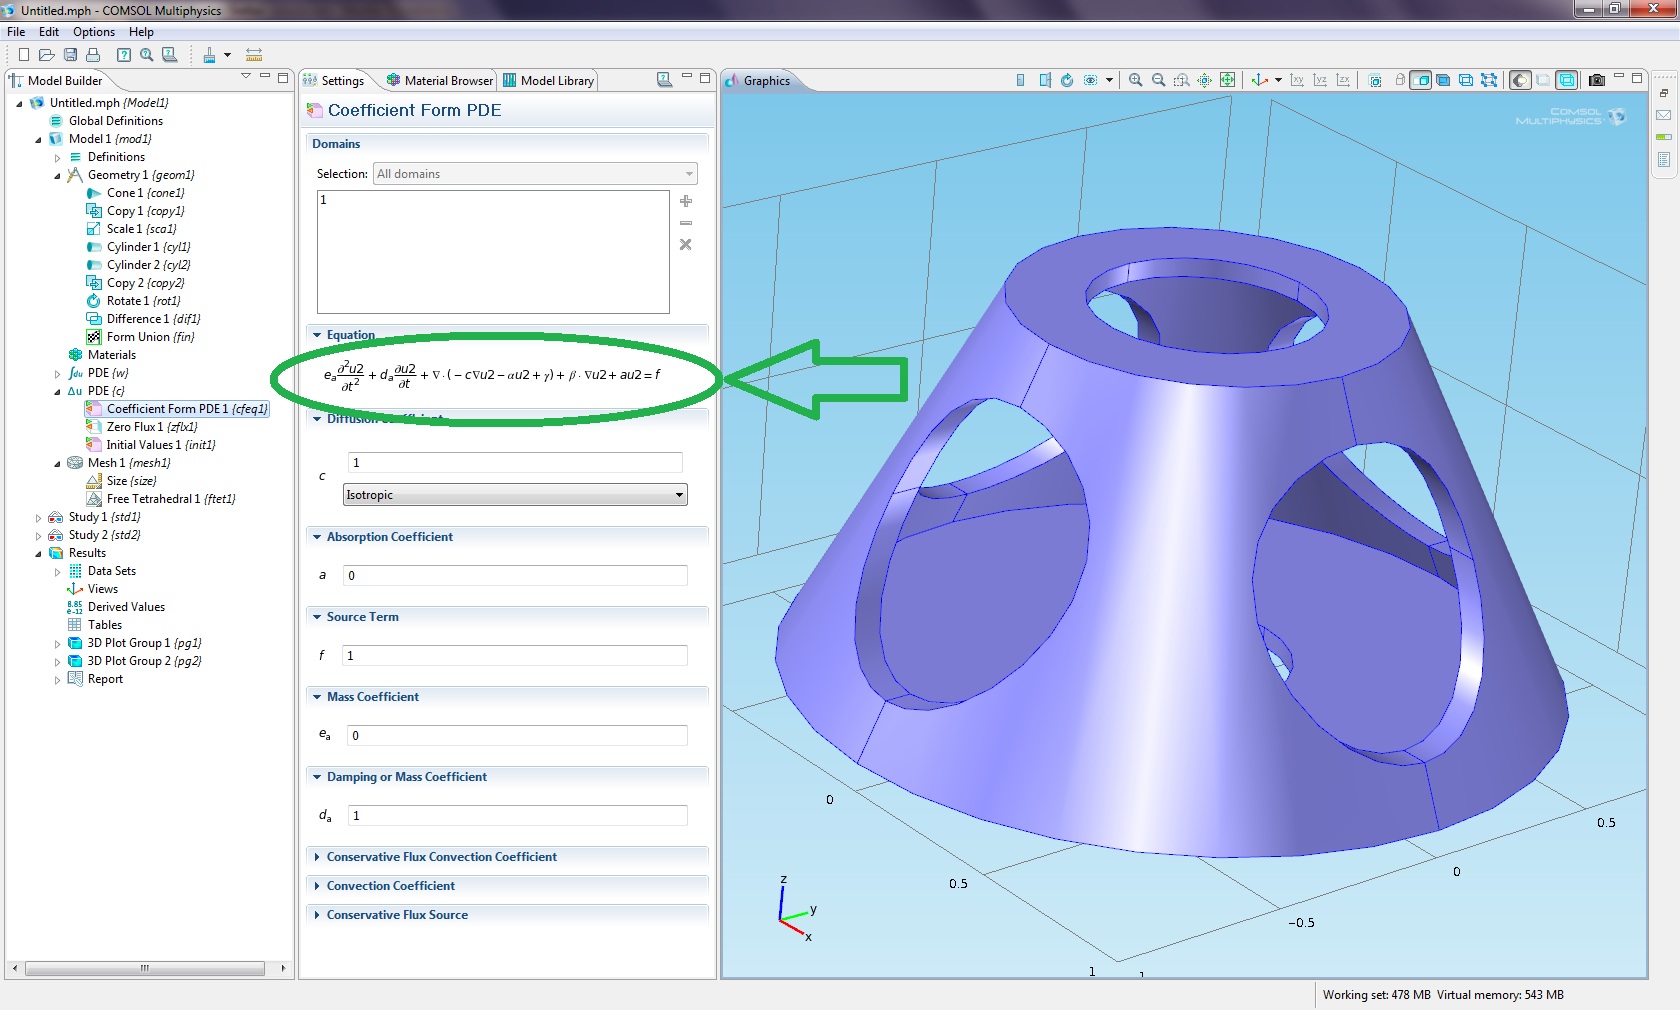
Task: Collapse the Mesh 1 tree node
Action: click(x=57, y=463)
